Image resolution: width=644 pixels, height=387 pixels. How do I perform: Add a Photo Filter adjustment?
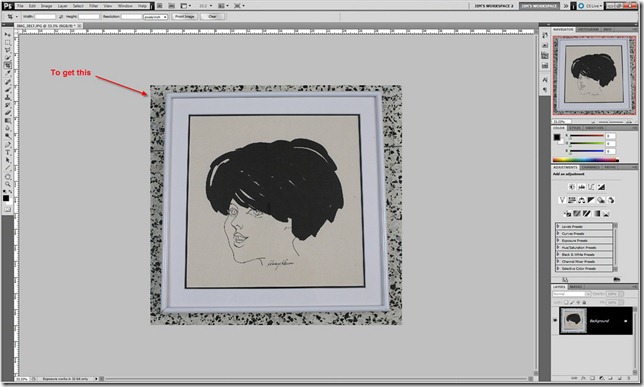601,200
